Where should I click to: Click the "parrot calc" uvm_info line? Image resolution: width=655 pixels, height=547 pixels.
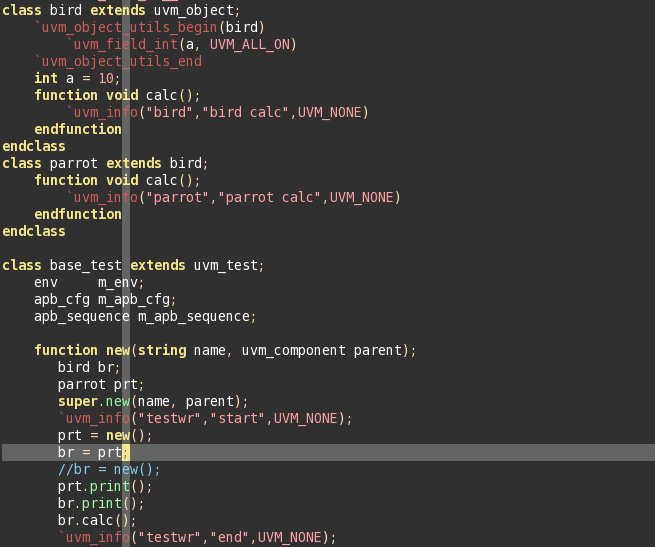click(x=234, y=197)
